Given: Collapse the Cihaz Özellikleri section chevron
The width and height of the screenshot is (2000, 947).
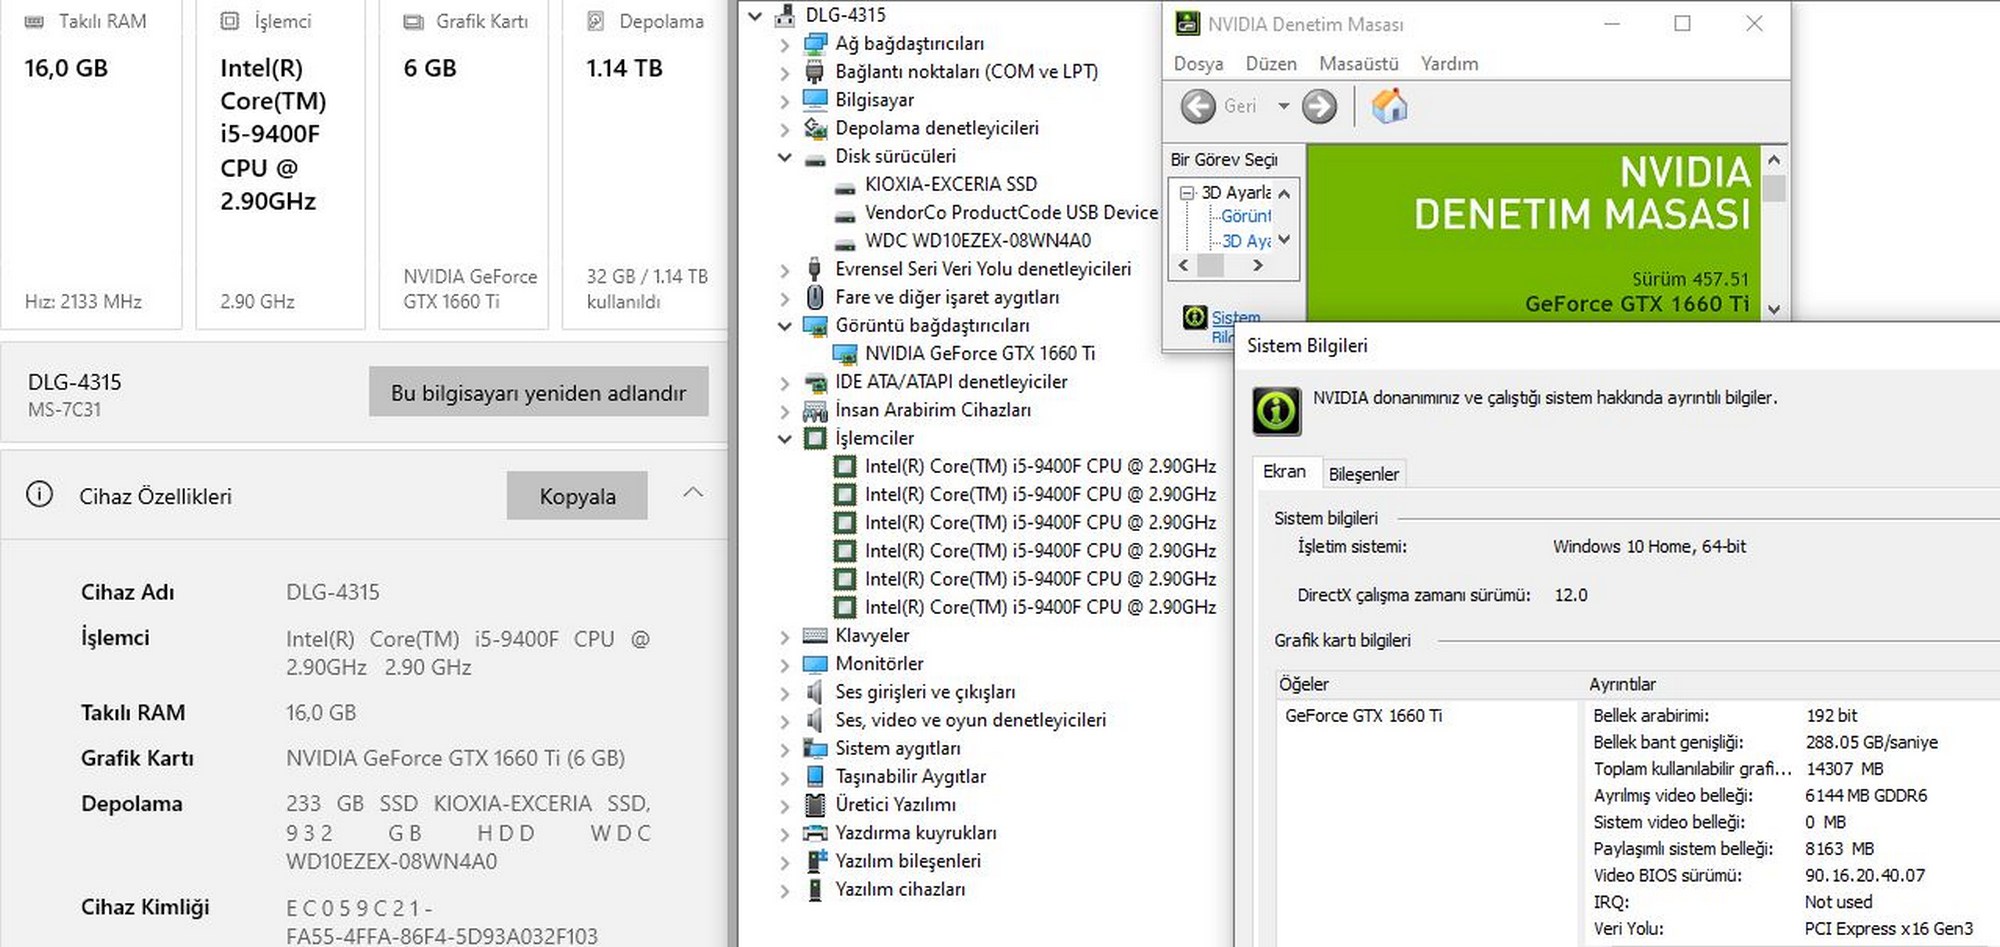Looking at the screenshot, I should coord(693,493).
